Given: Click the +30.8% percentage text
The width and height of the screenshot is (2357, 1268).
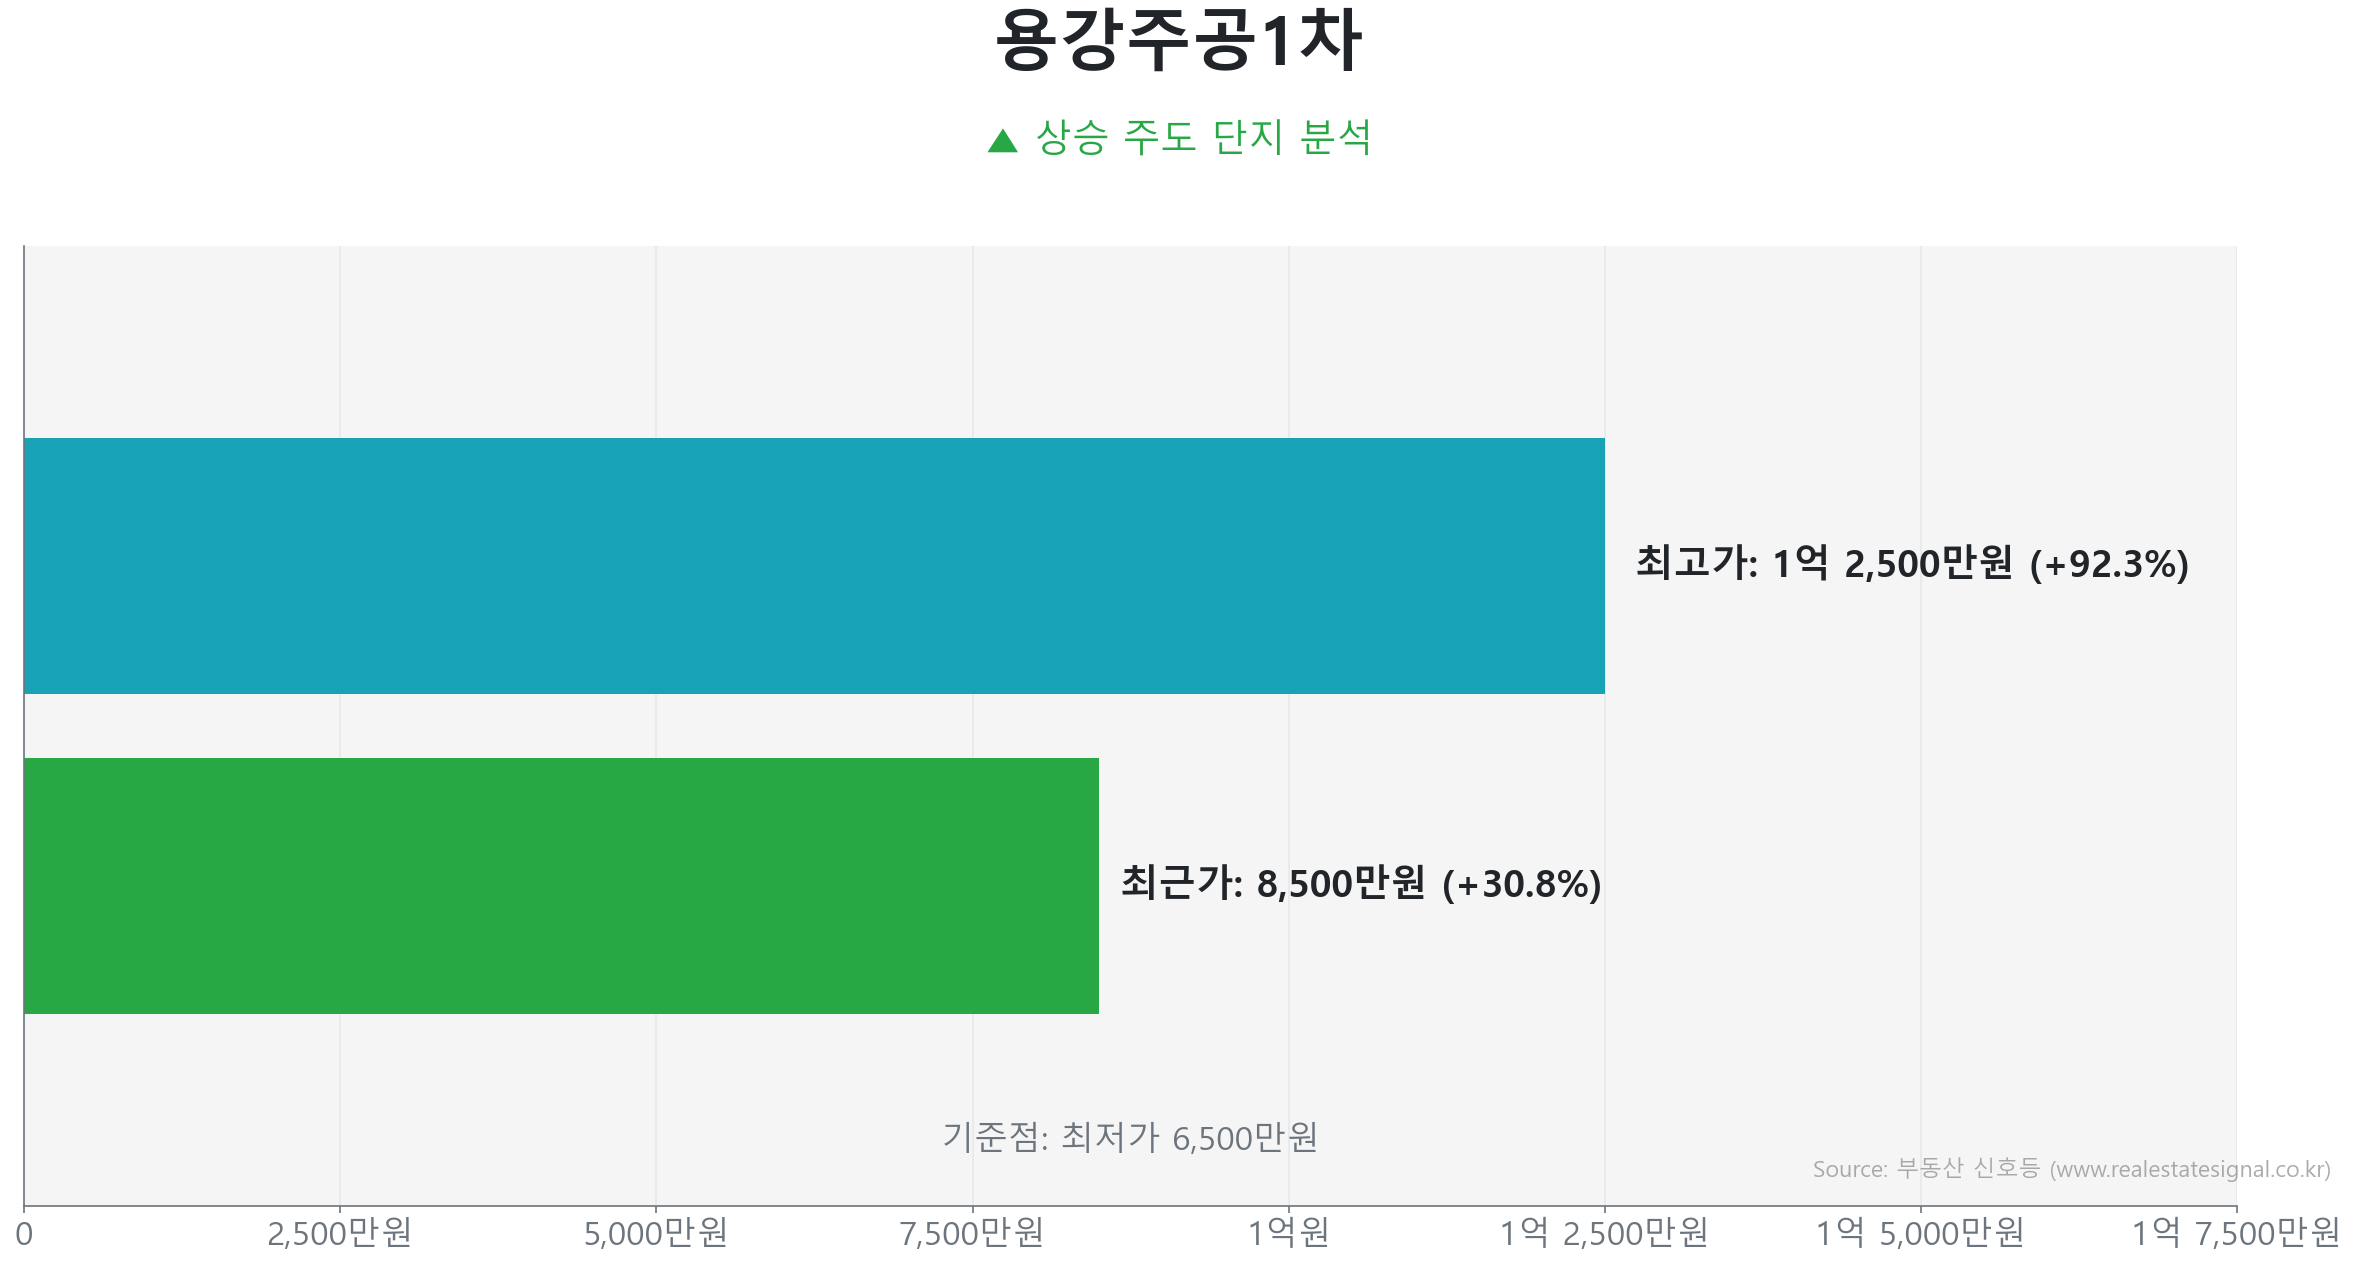Looking at the screenshot, I should tap(1521, 885).
